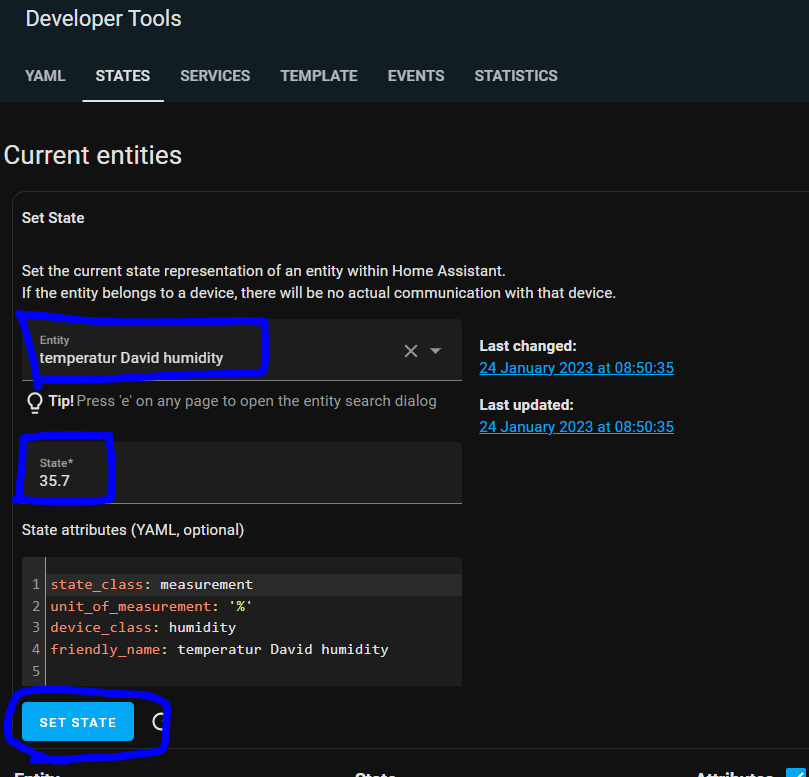The width and height of the screenshot is (809, 777).
Task: Select the States tab
Action: click(x=123, y=76)
